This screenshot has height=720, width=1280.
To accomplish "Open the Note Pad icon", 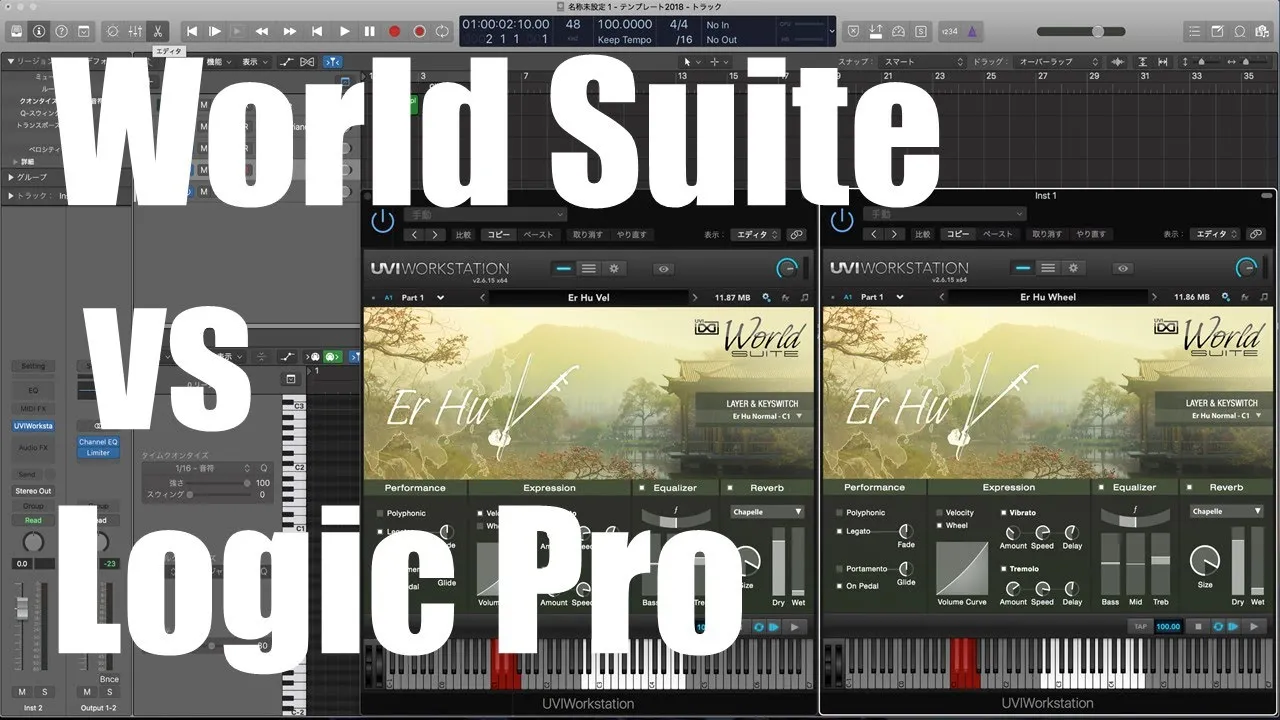I will click(x=1219, y=31).
